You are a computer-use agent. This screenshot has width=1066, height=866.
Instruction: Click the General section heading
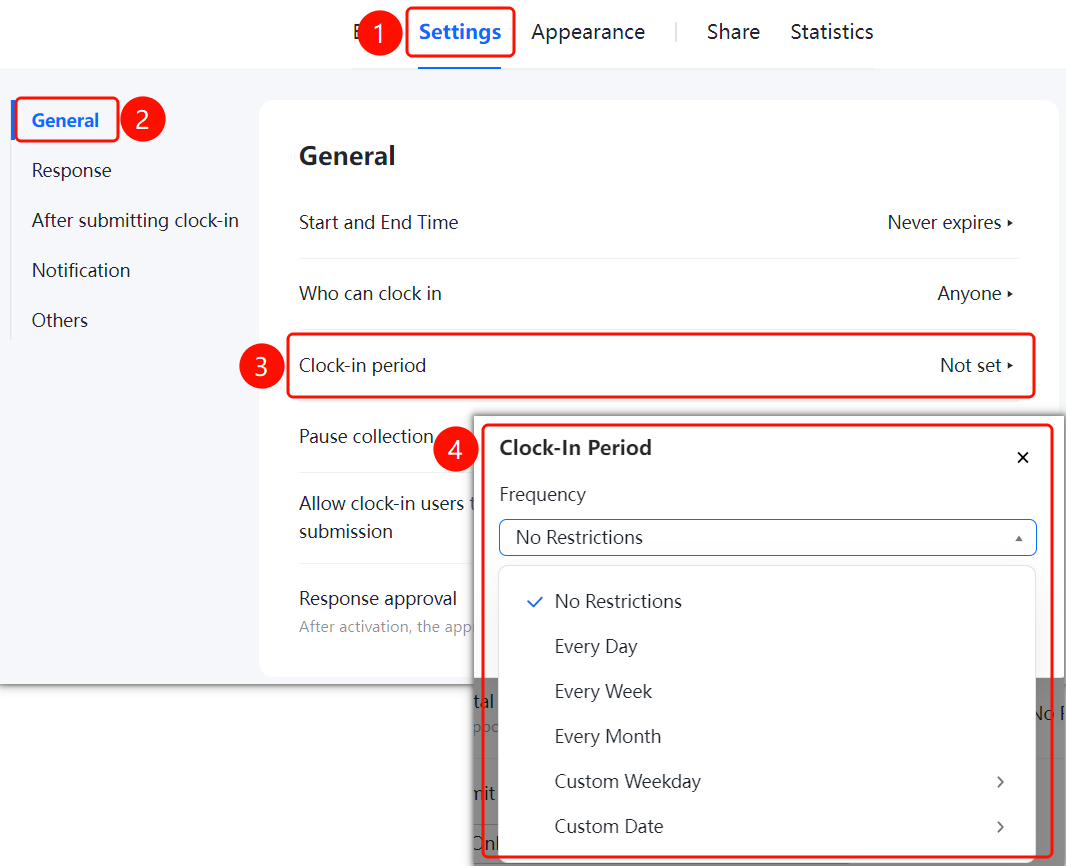point(347,156)
